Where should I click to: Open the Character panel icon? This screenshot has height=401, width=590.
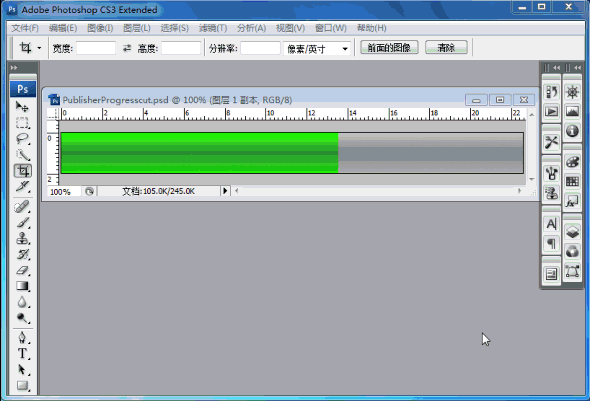pyautogui.click(x=551, y=224)
